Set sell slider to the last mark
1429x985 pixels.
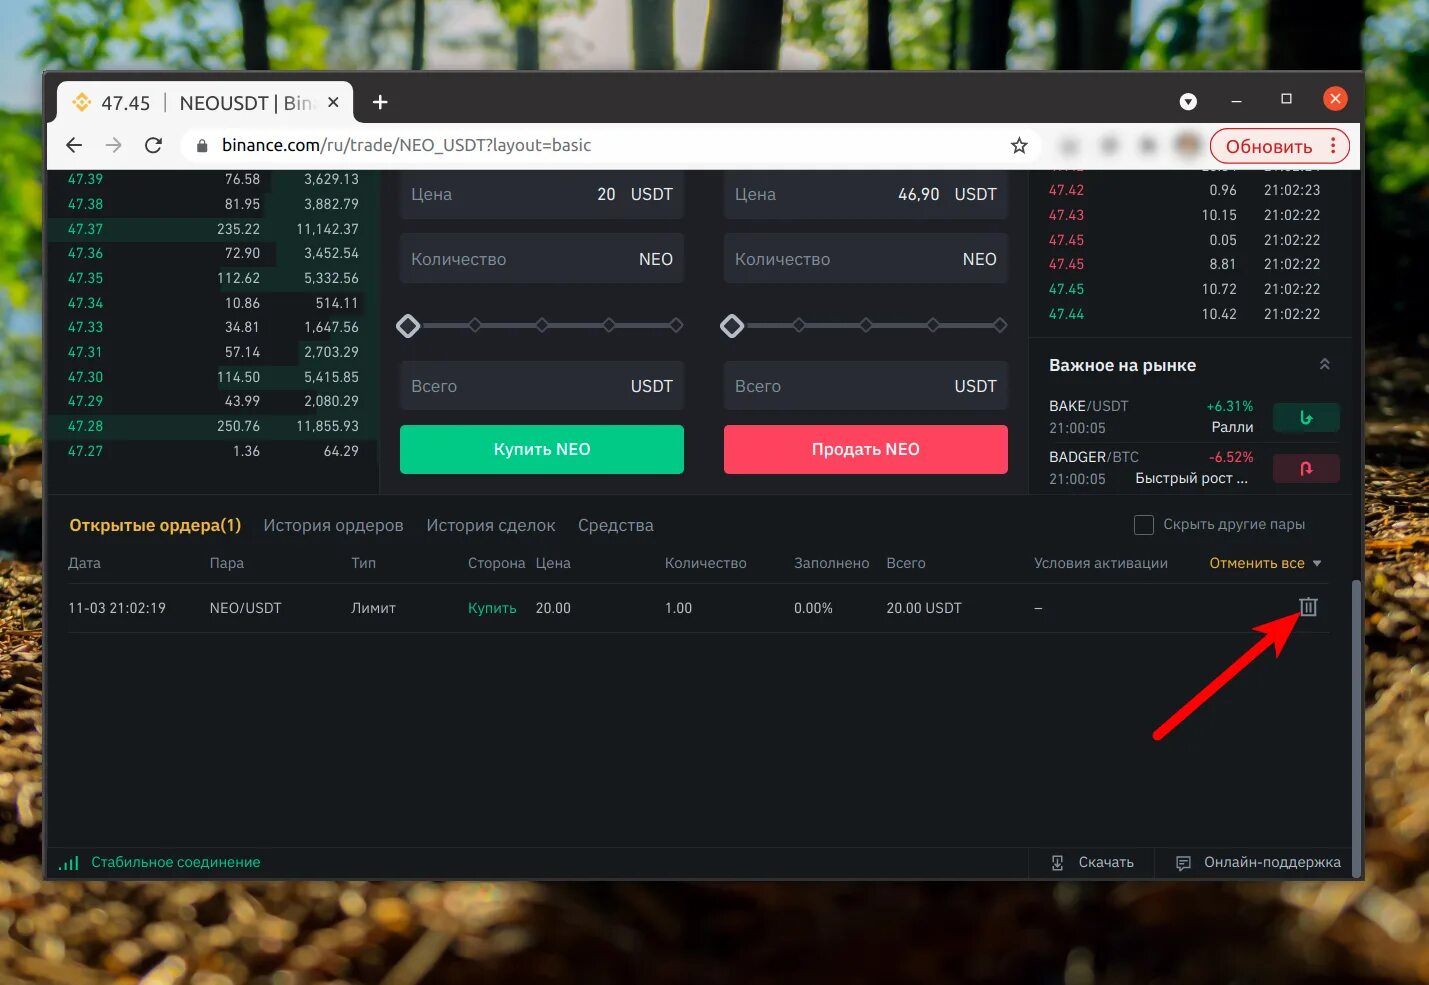pos(1000,325)
